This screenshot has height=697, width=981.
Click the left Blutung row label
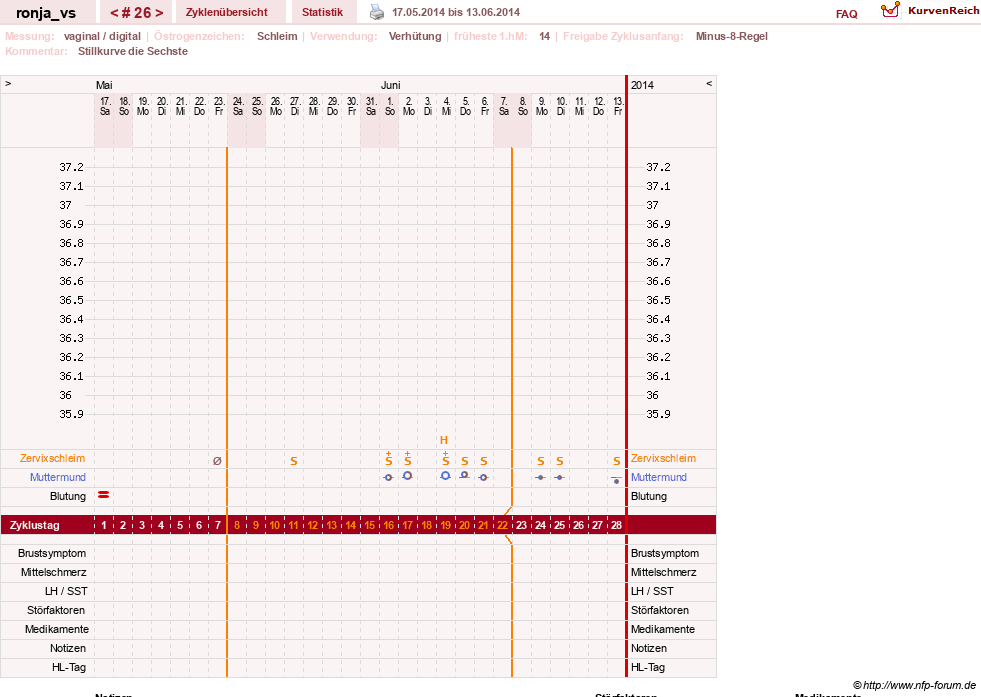click(x=68, y=496)
